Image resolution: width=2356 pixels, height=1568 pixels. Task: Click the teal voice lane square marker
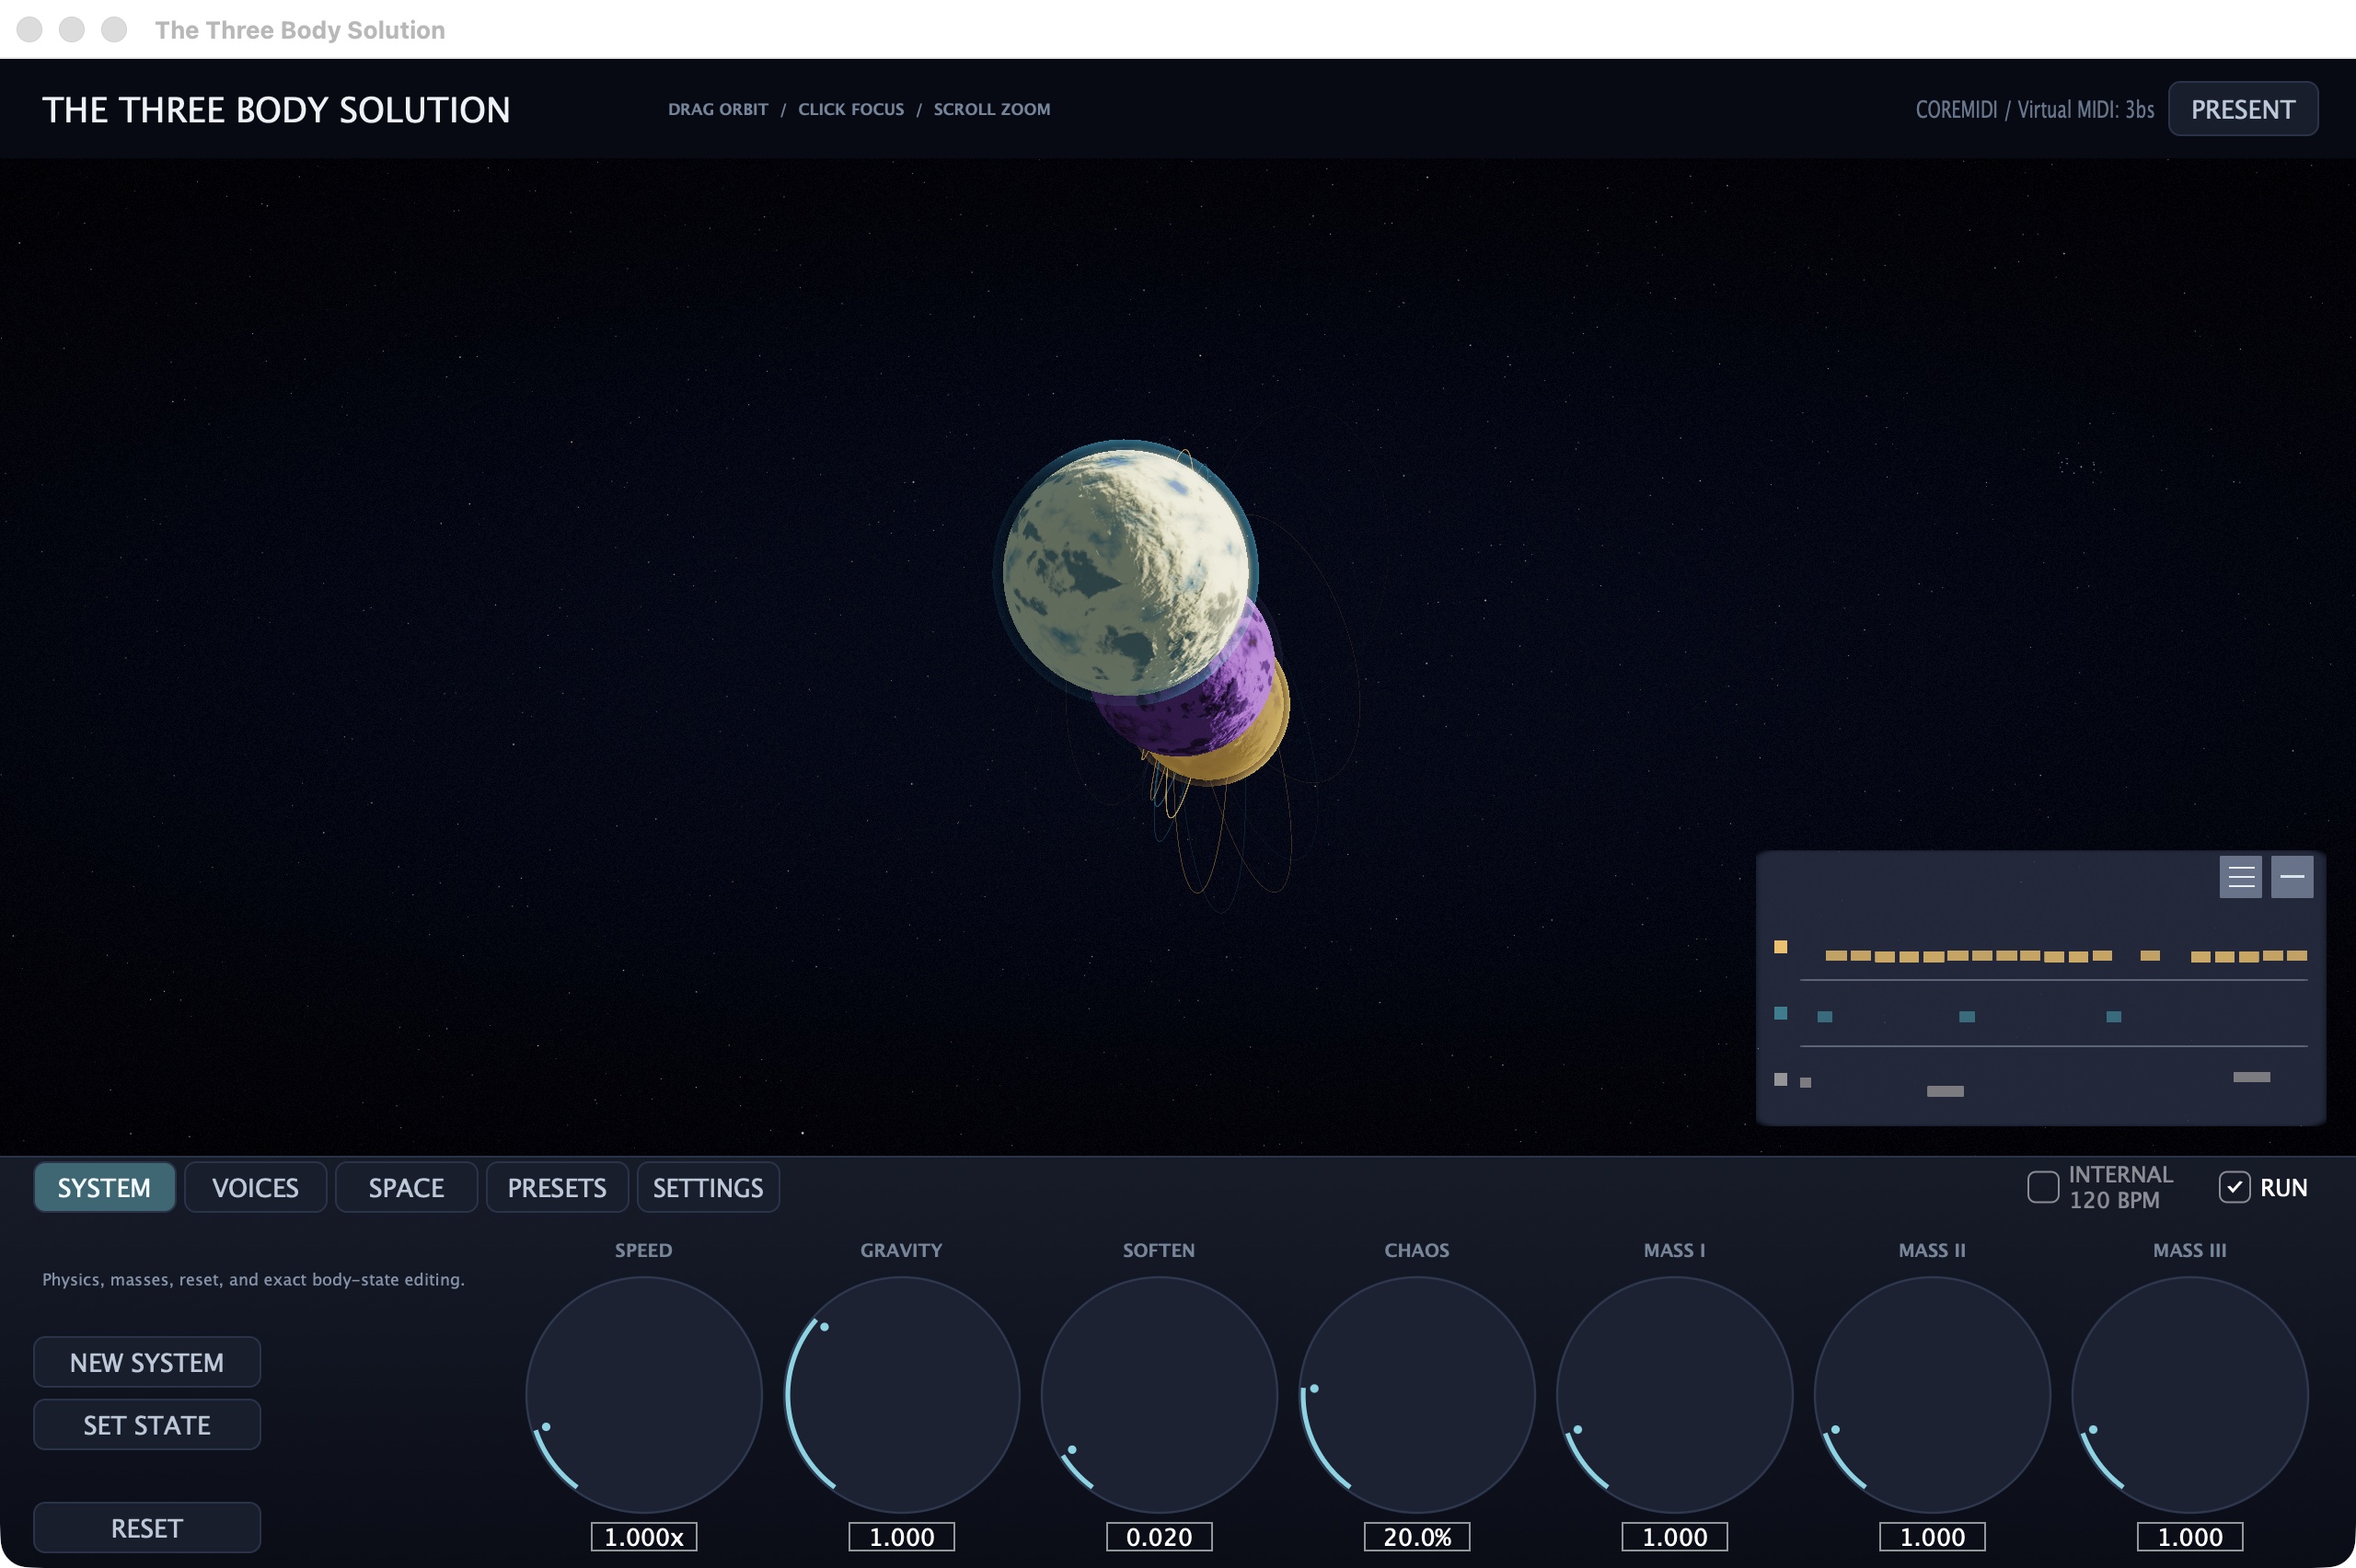coord(1780,1013)
